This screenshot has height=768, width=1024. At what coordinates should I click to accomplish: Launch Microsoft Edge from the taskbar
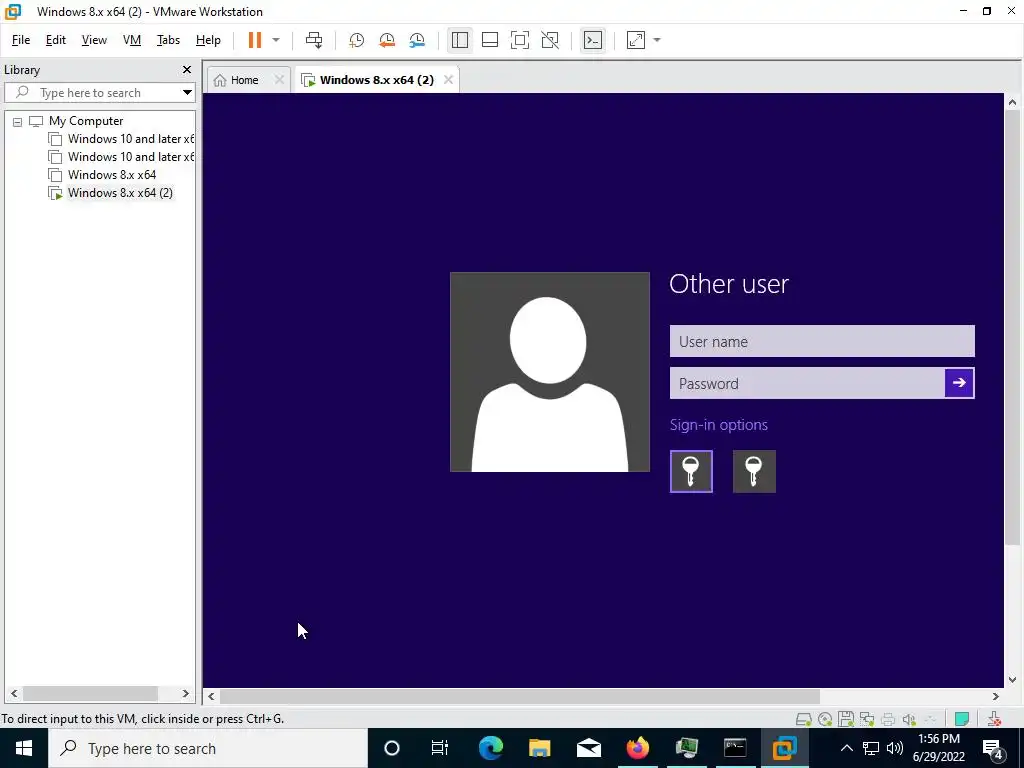[490, 748]
